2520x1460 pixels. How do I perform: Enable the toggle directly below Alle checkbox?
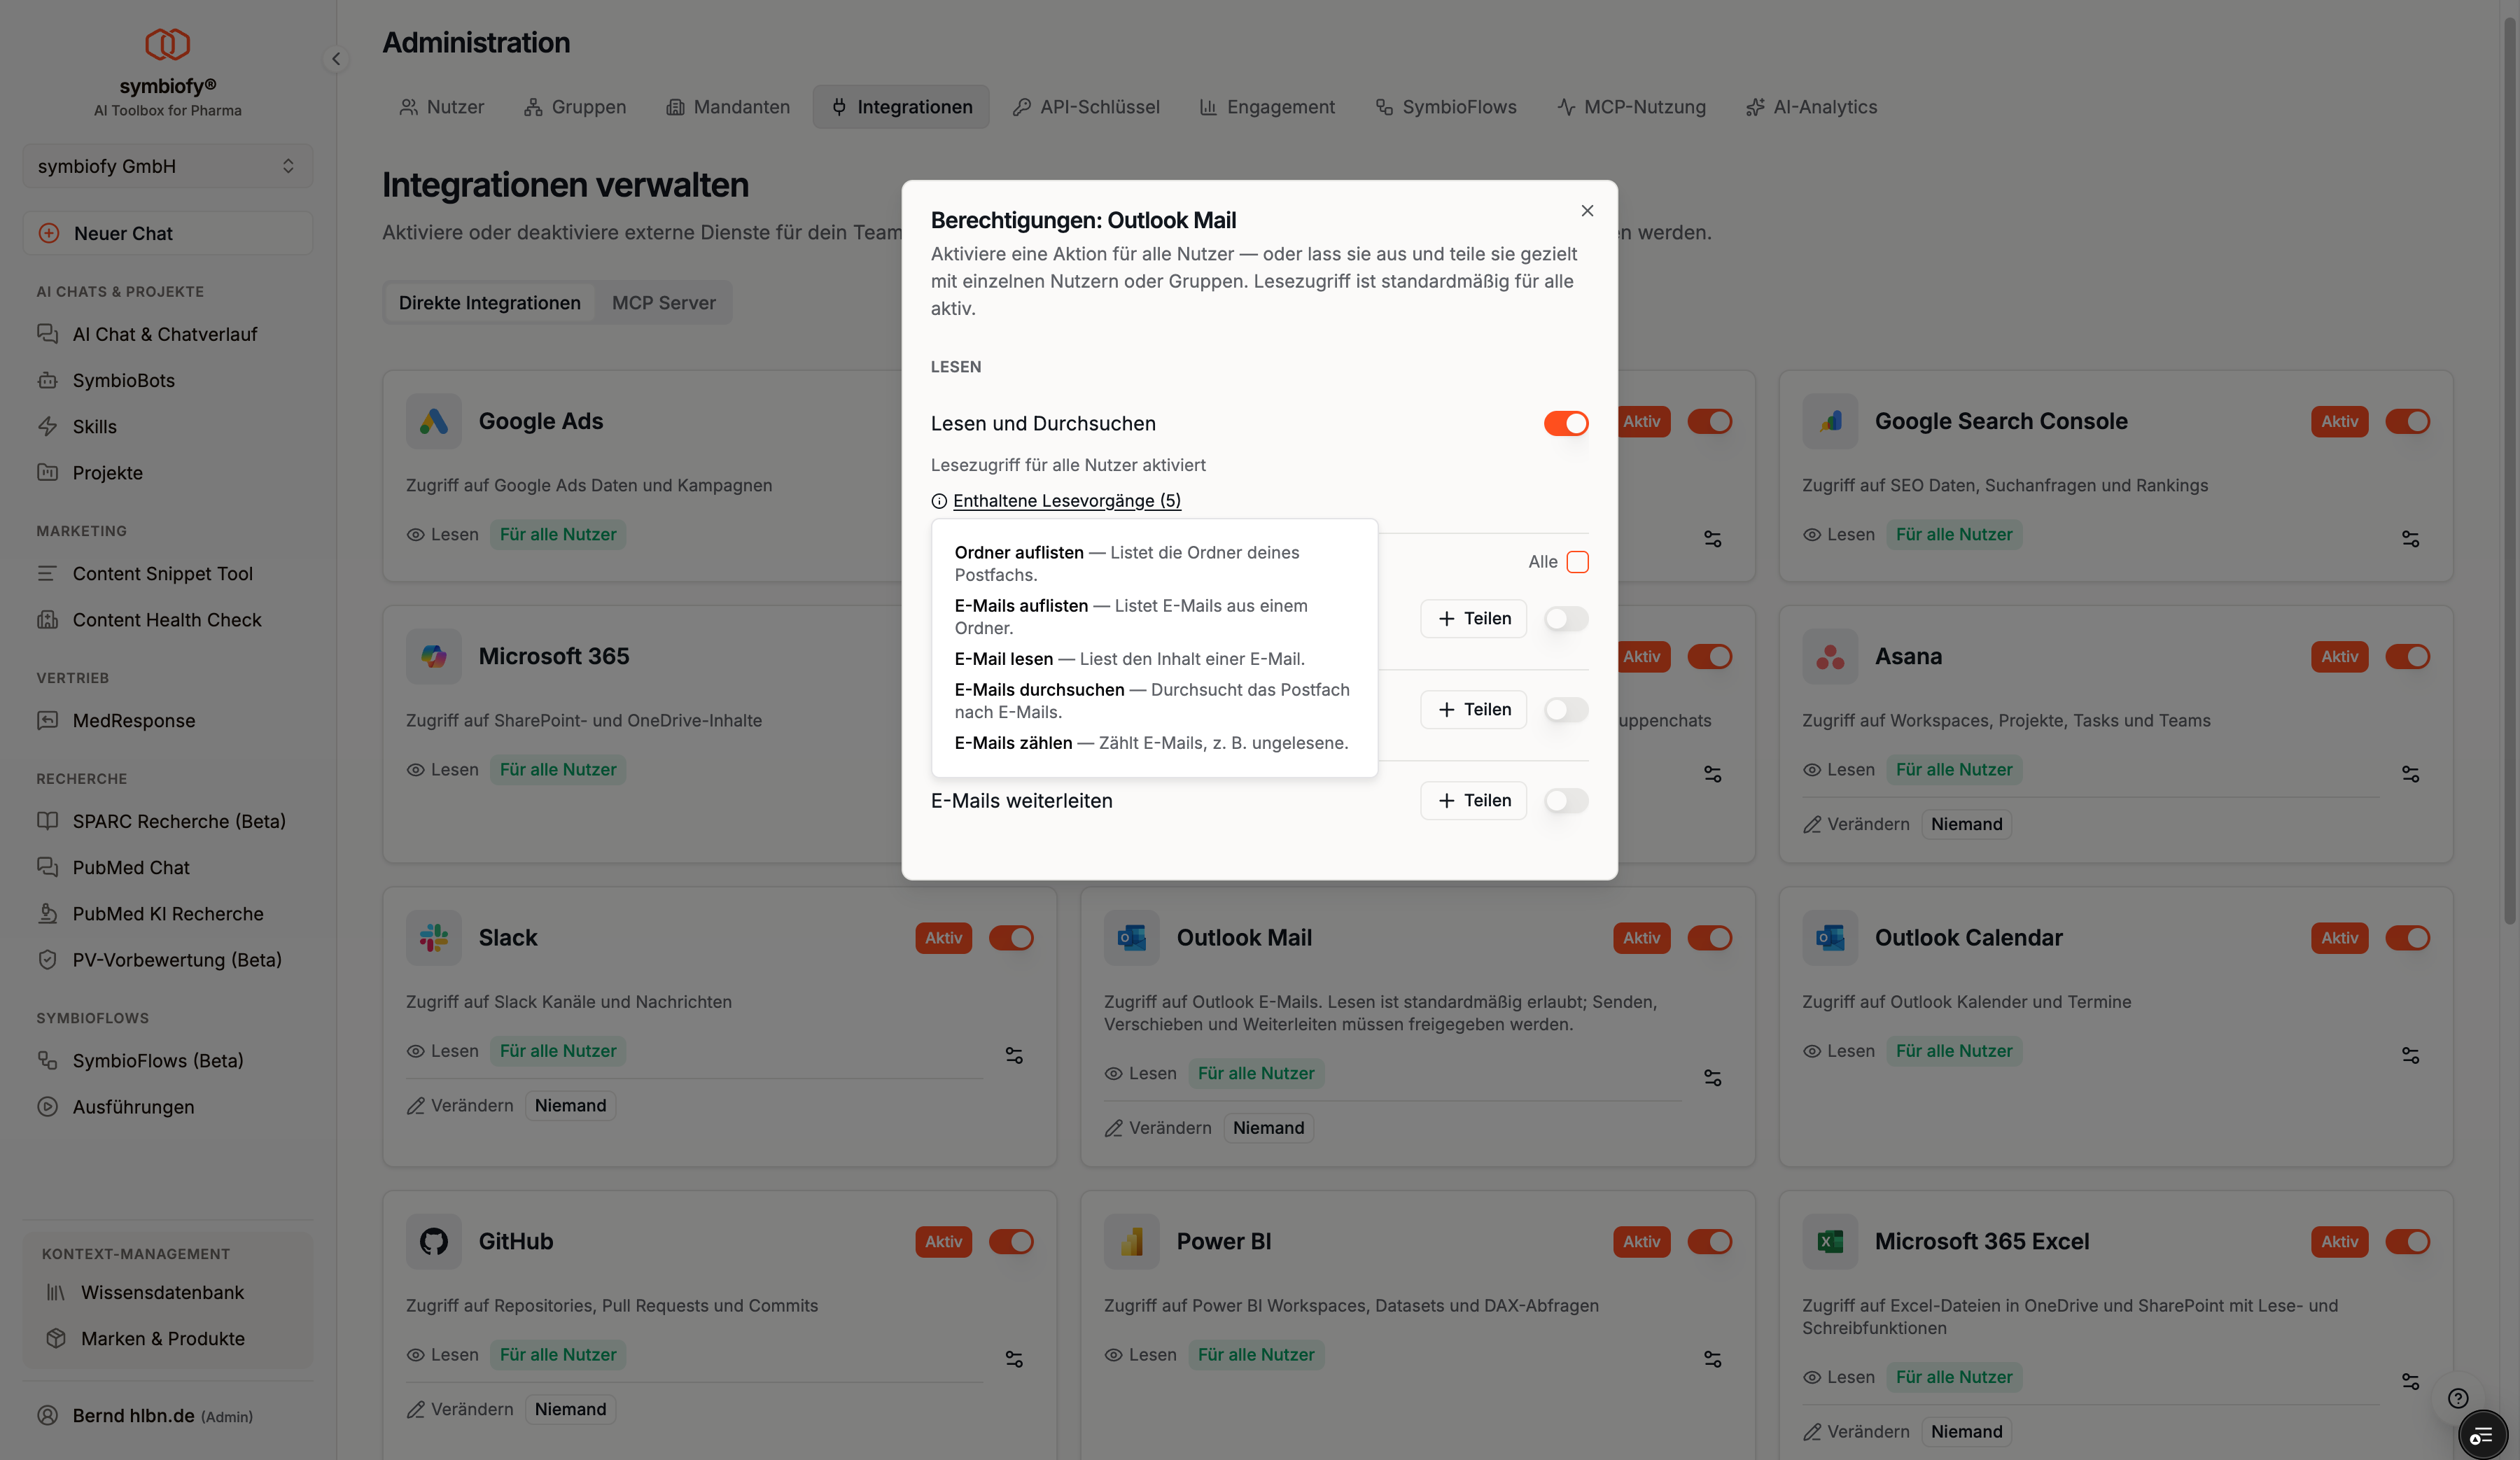[x=1566, y=618]
